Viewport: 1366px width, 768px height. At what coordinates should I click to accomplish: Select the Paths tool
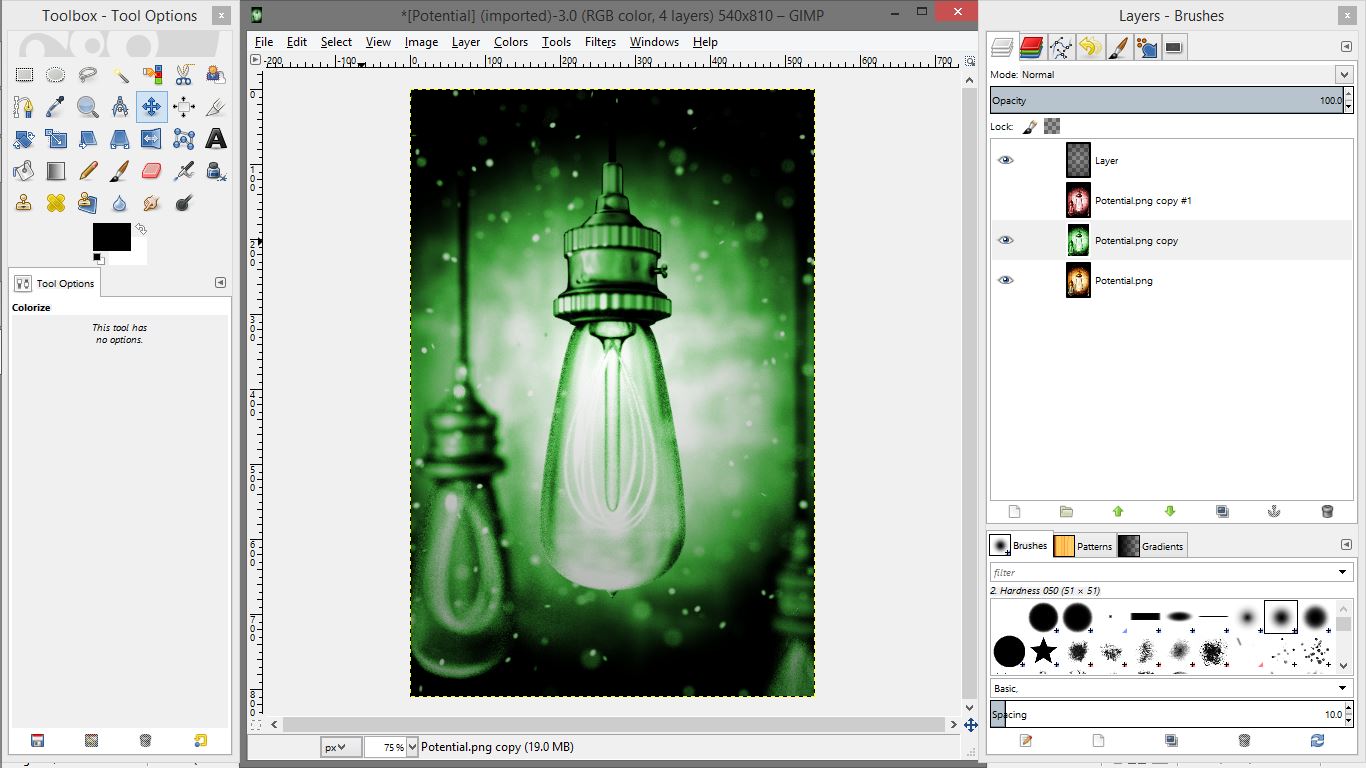click(24, 106)
